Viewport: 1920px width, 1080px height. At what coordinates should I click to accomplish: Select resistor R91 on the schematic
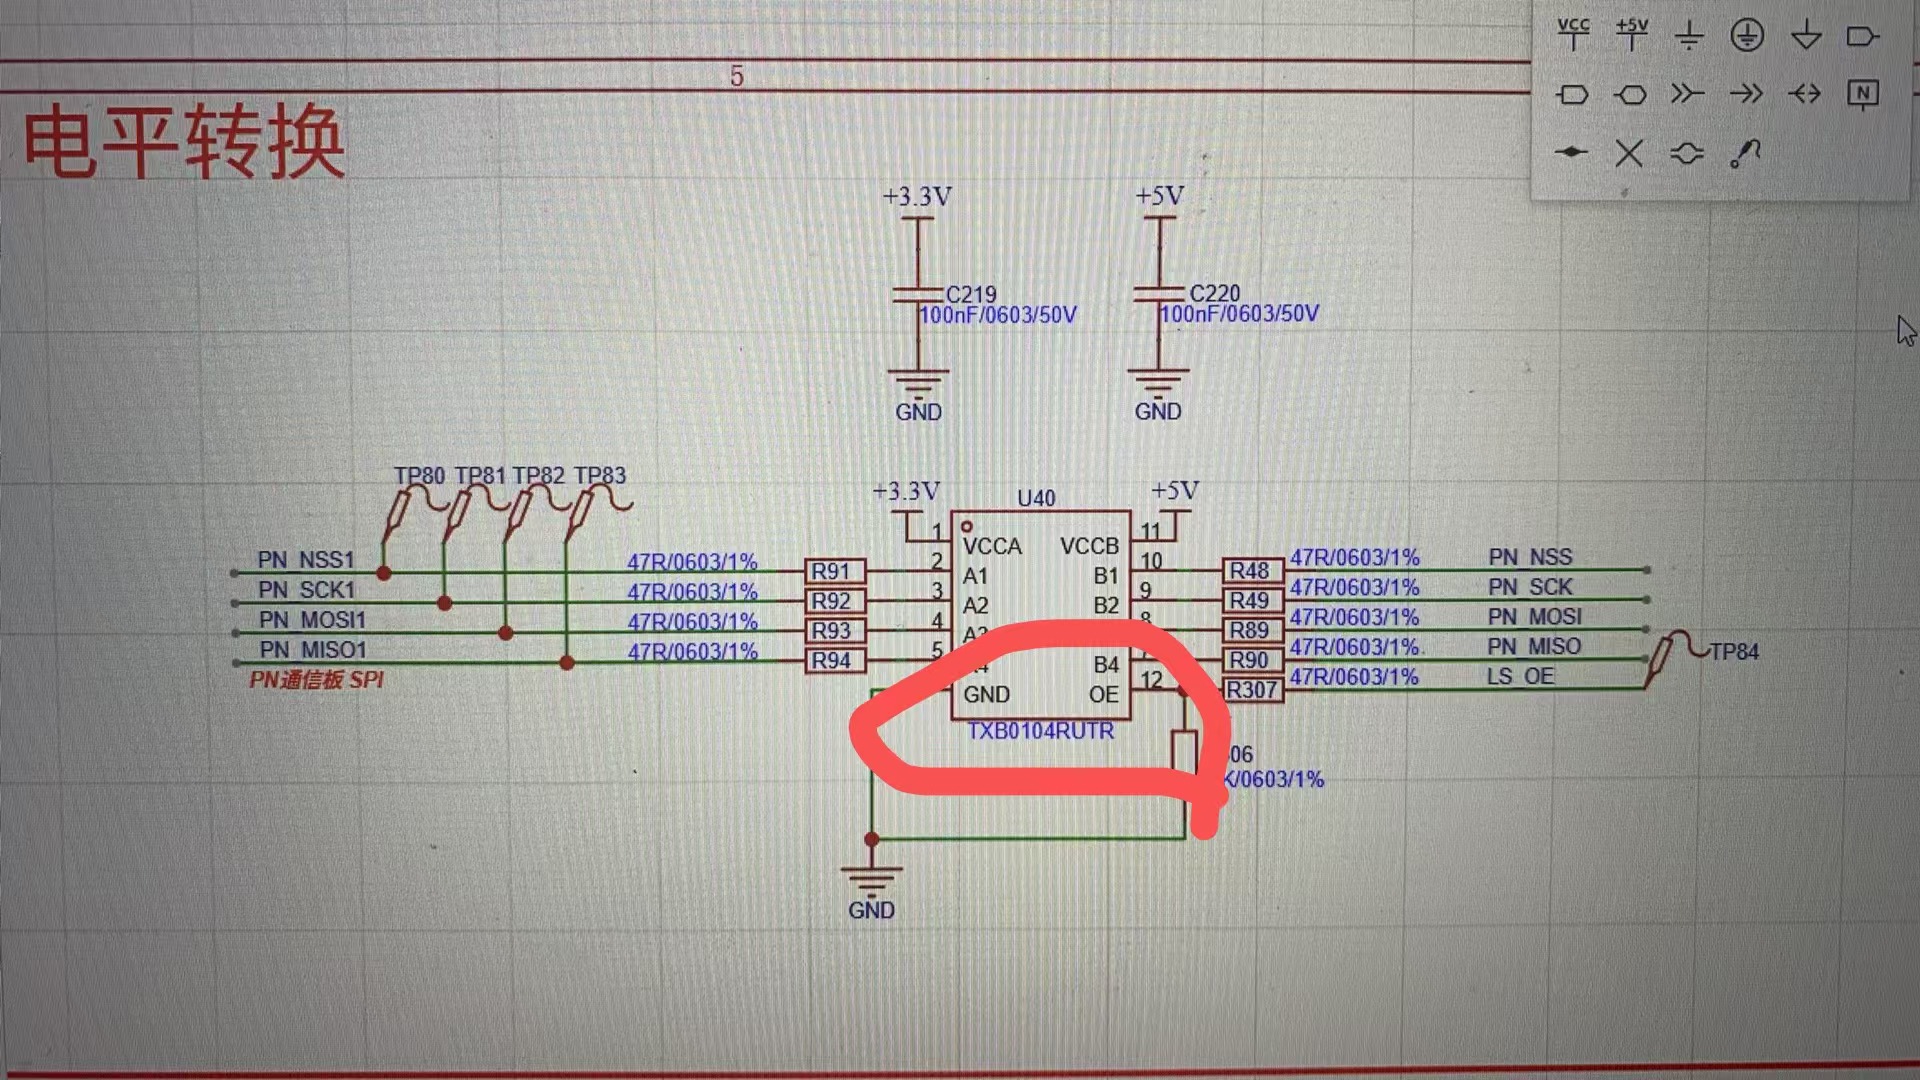(835, 571)
